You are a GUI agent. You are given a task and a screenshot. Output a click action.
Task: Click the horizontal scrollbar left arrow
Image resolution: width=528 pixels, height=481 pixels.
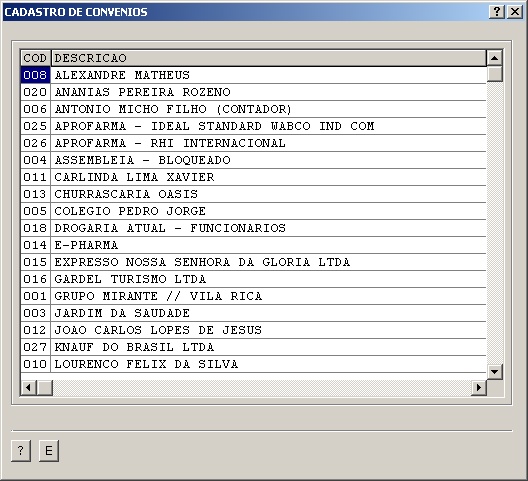click(x=28, y=387)
